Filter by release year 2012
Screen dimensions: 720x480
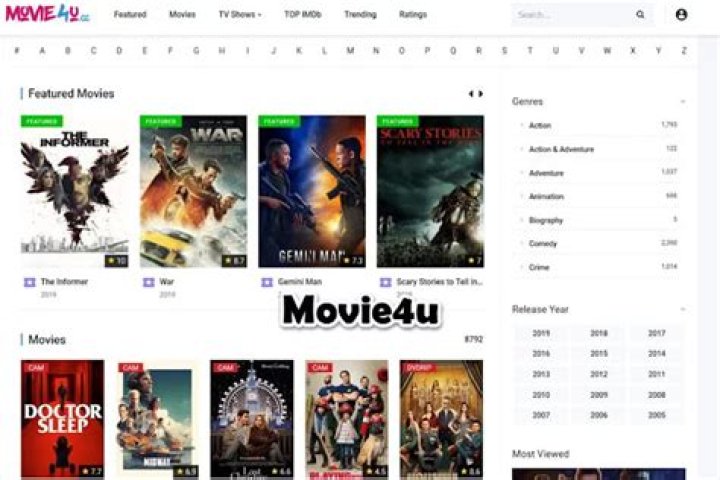coord(599,374)
